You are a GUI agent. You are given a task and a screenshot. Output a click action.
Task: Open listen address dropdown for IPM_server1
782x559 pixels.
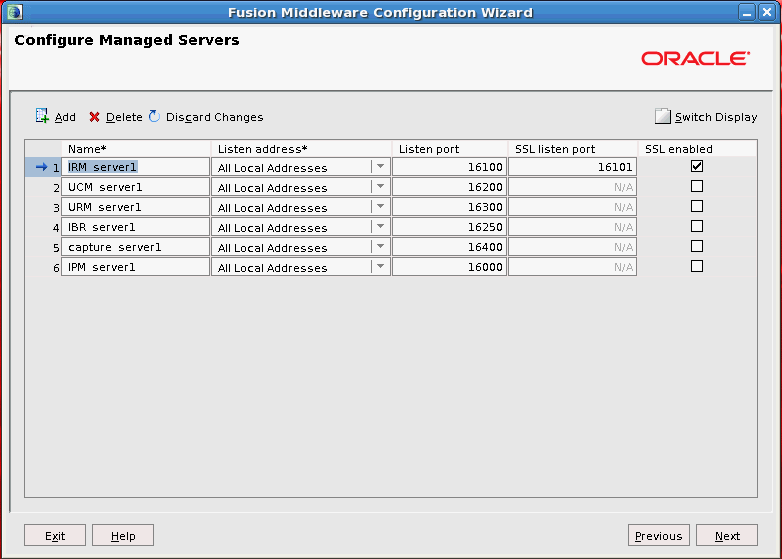click(x=381, y=267)
